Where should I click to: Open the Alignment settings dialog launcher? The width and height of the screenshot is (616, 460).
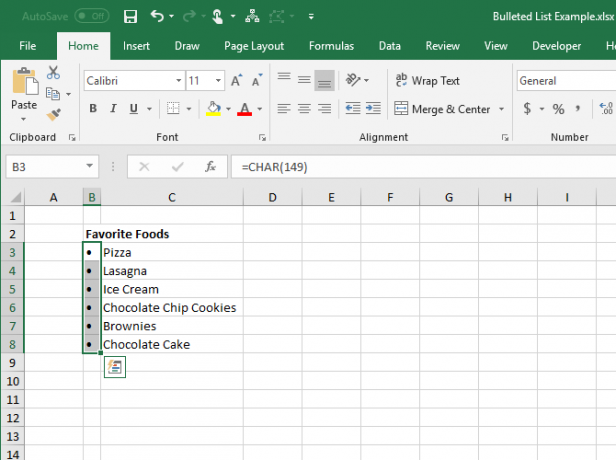[505, 137]
